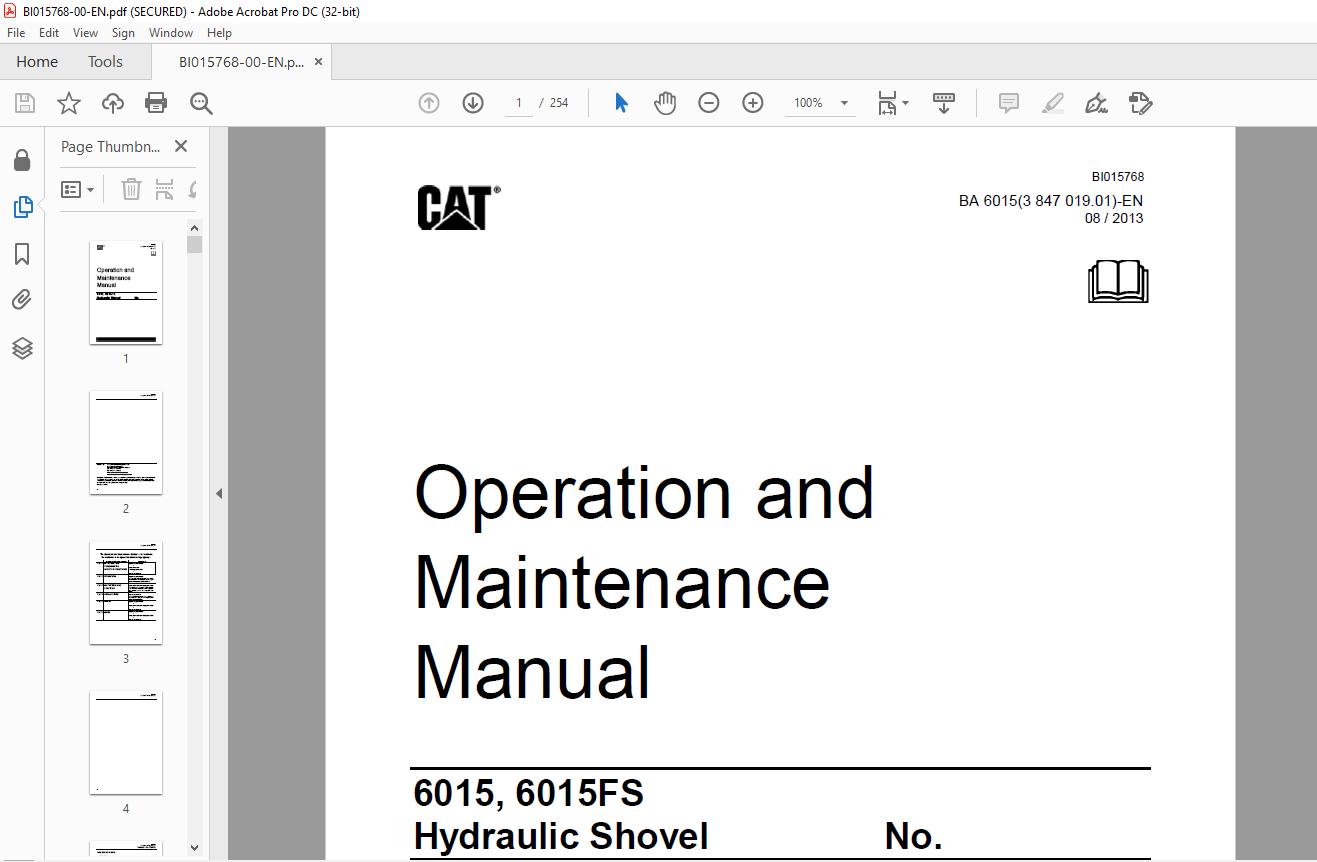Click the current page number field
The width and height of the screenshot is (1317, 862).
(519, 103)
